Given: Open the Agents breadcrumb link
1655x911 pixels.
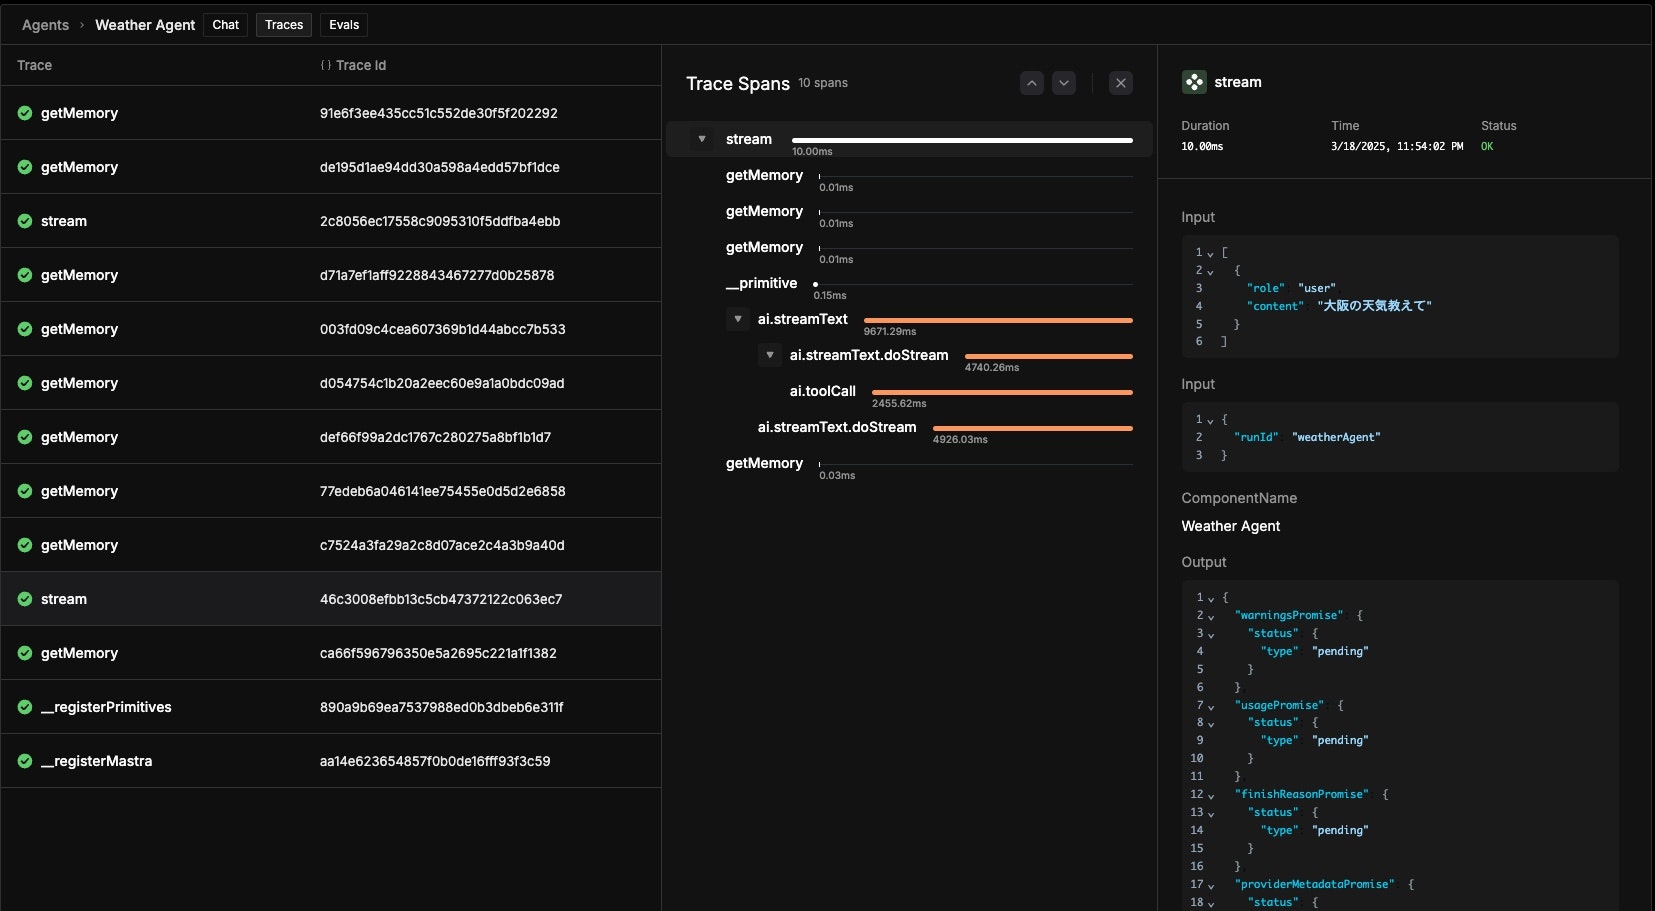Looking at the screenshot, I should [46, 25].
